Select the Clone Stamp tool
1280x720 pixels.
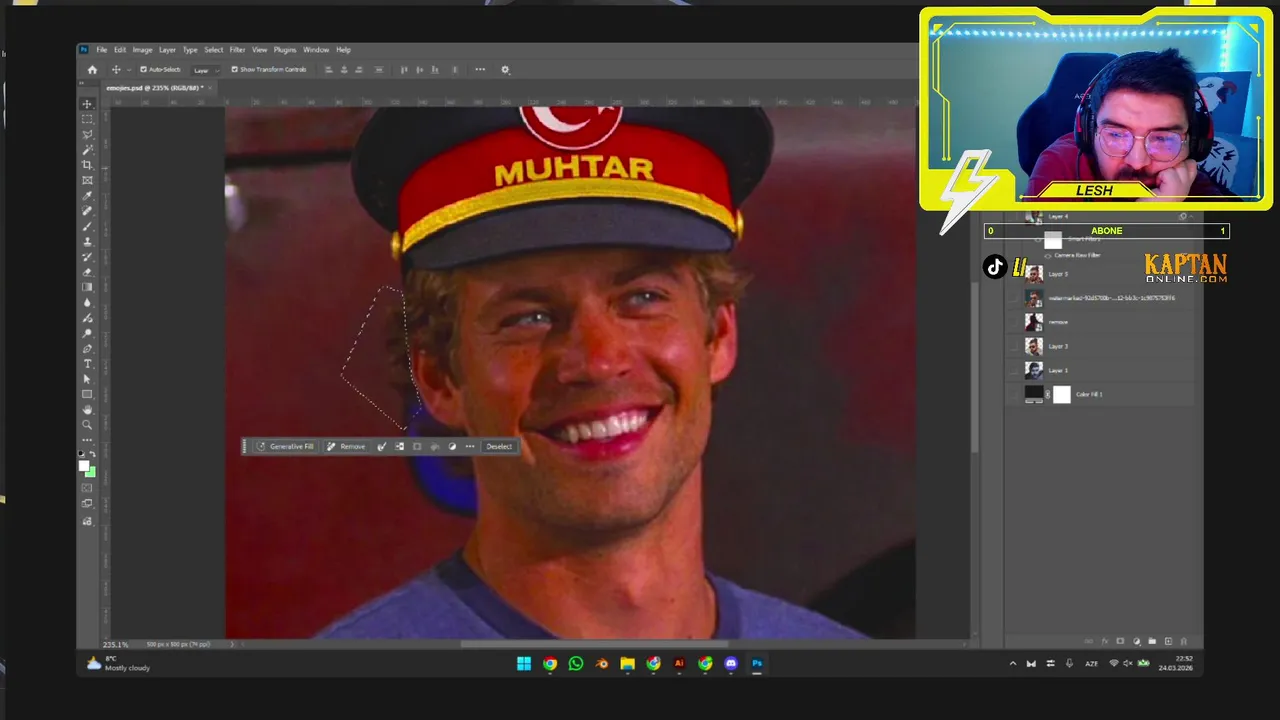(x=87, y=242)
